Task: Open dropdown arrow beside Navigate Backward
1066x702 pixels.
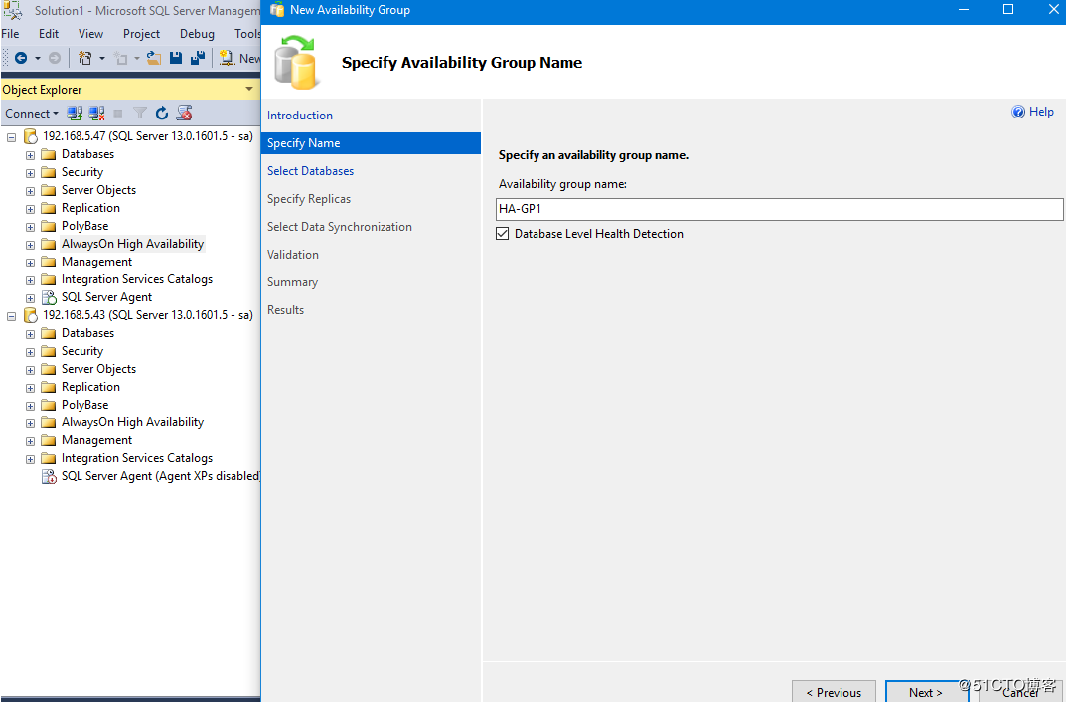Action: (x=37, y=58)
